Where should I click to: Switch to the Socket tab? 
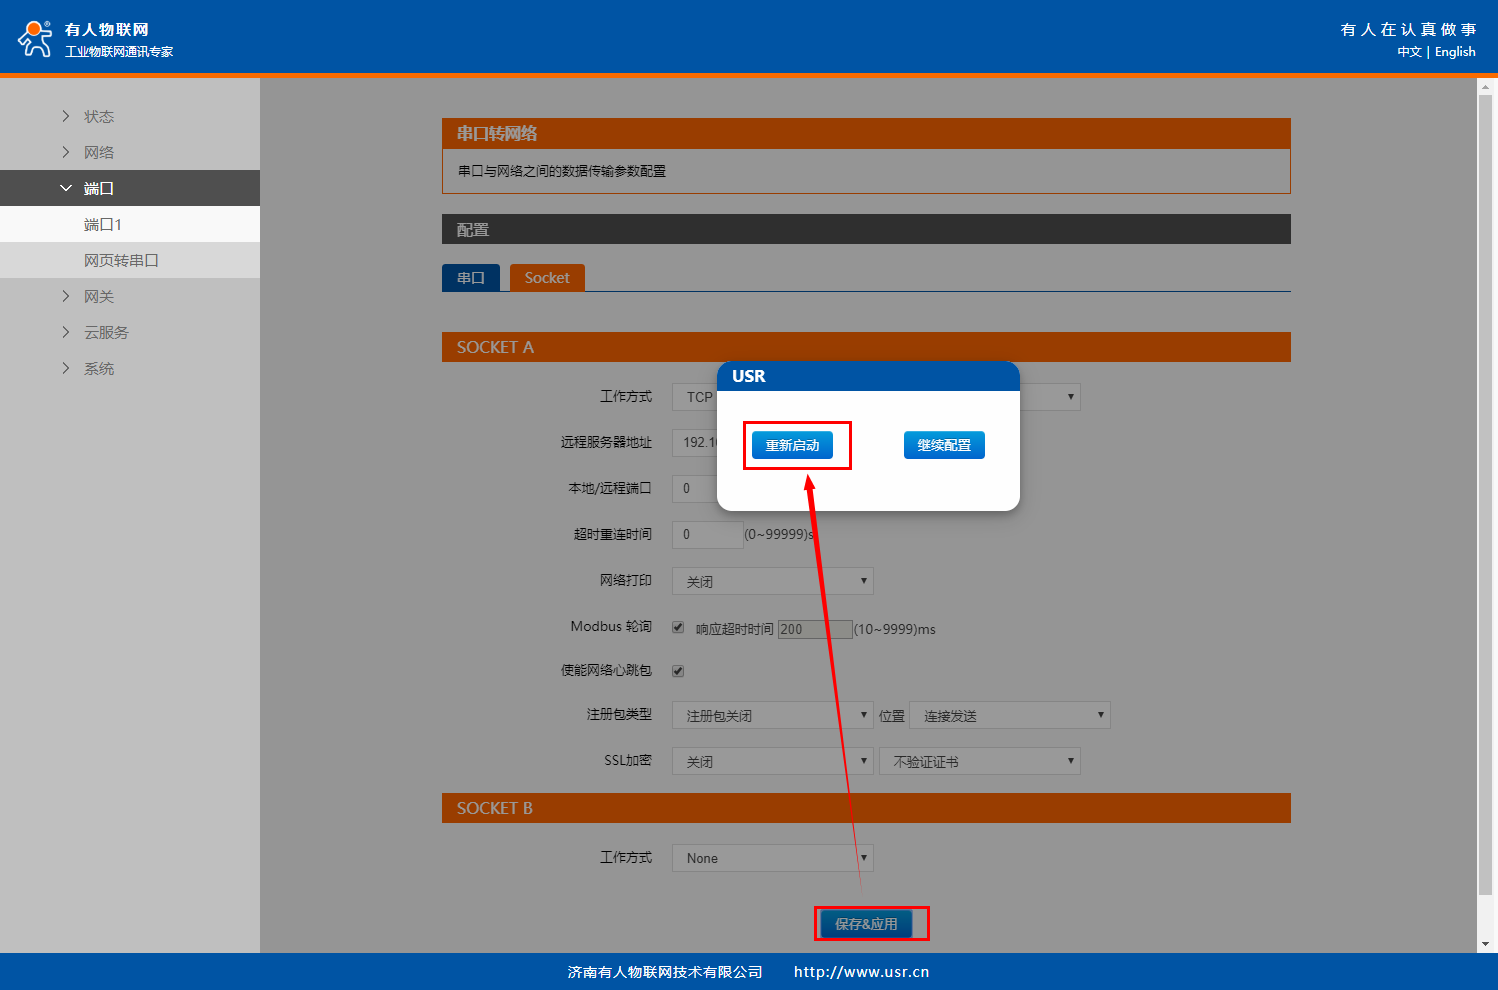tap(547, 278)
